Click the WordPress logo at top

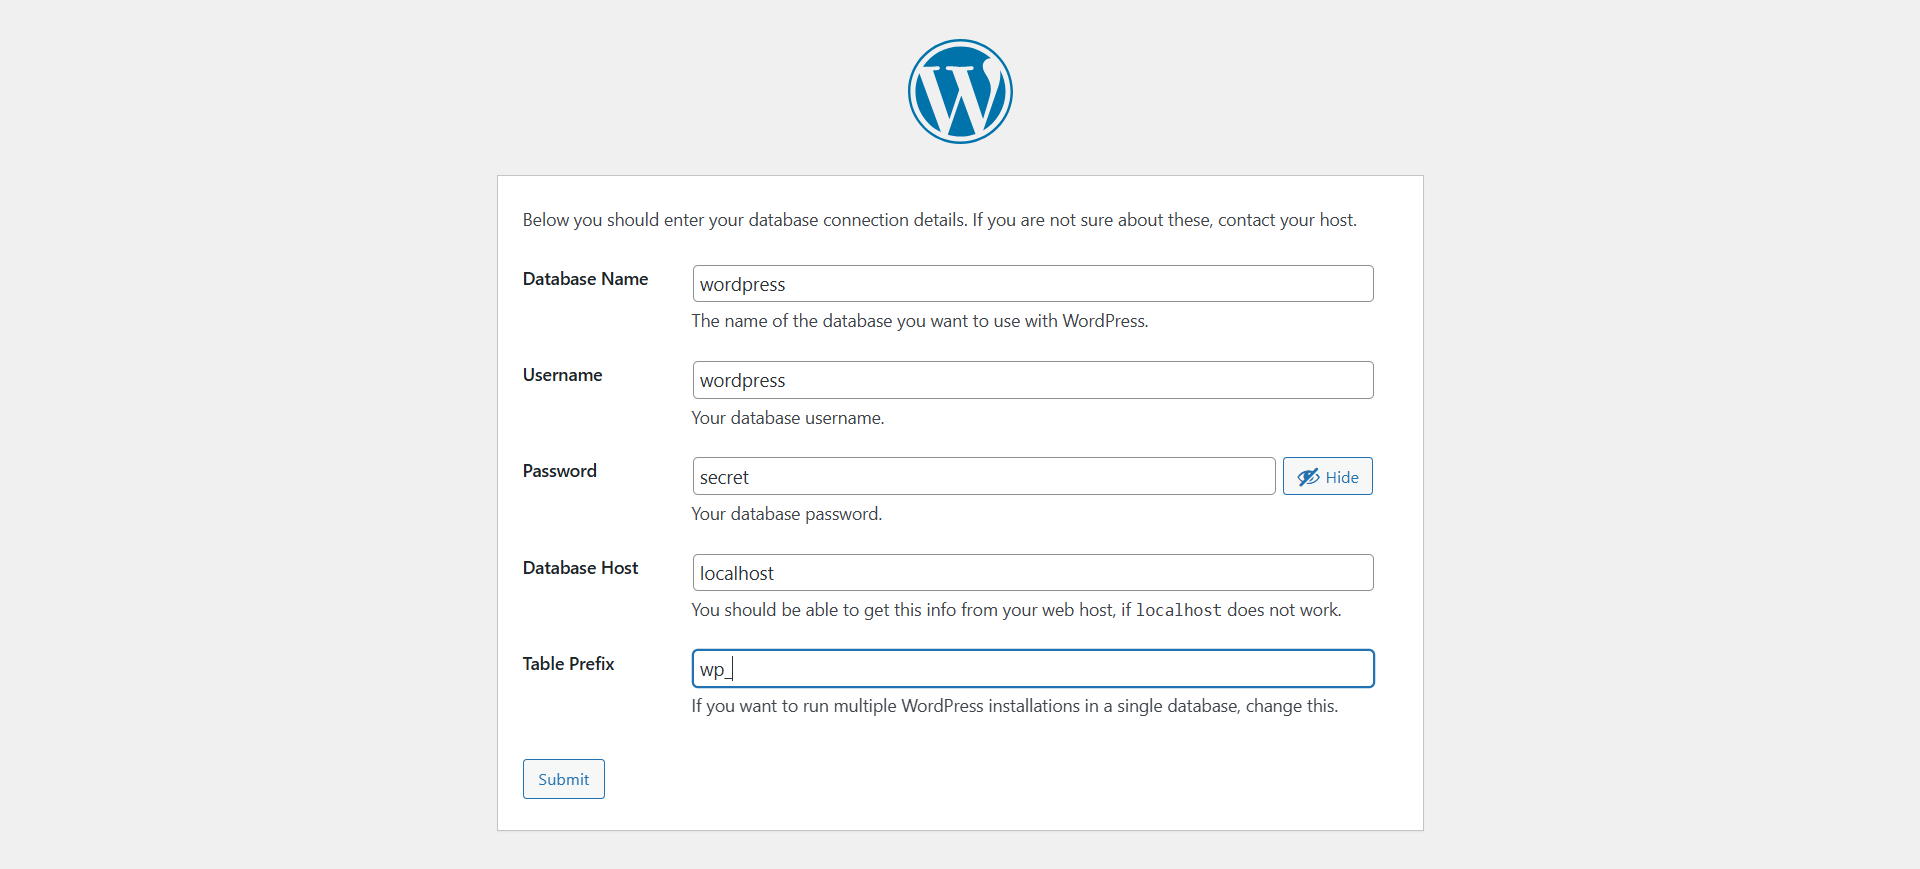coord(960,91)
